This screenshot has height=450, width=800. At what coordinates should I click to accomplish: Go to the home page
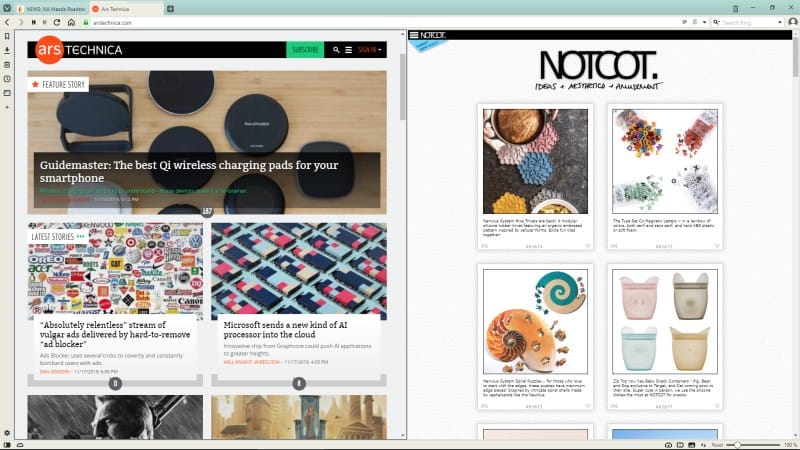coord(71,22)
